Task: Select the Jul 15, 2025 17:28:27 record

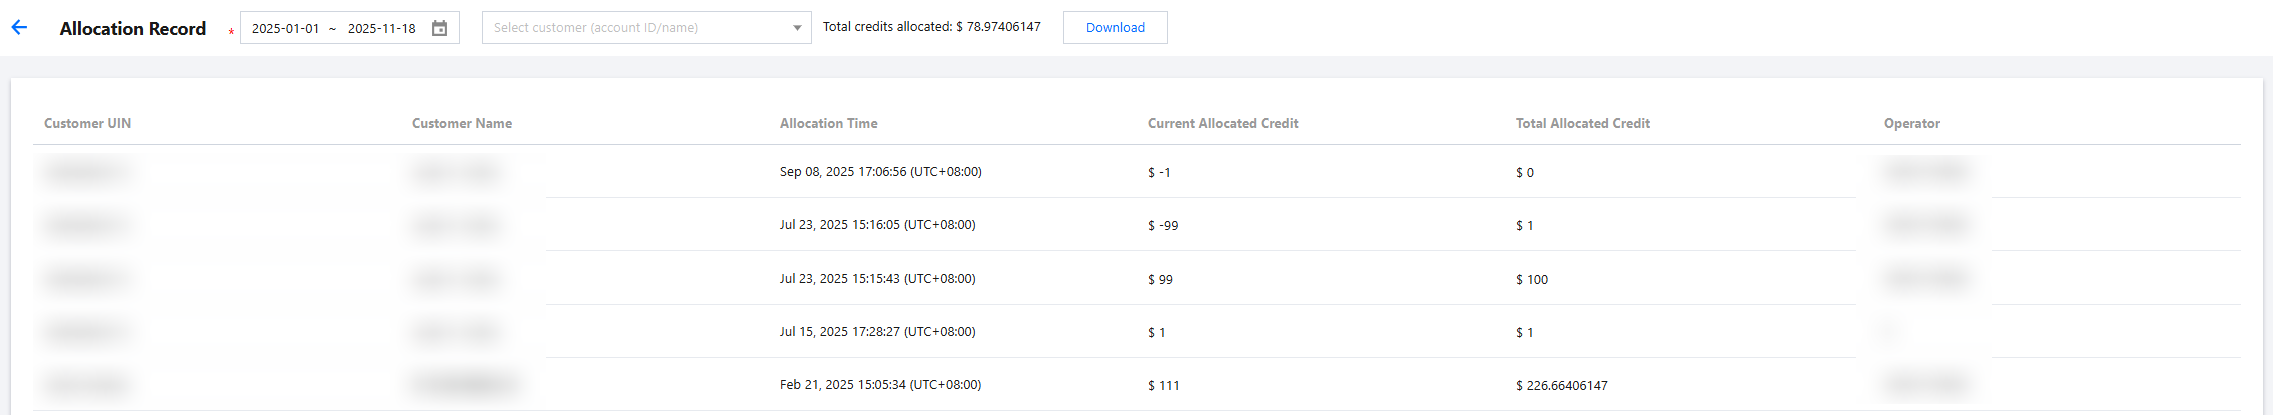Action: [877, 332]
